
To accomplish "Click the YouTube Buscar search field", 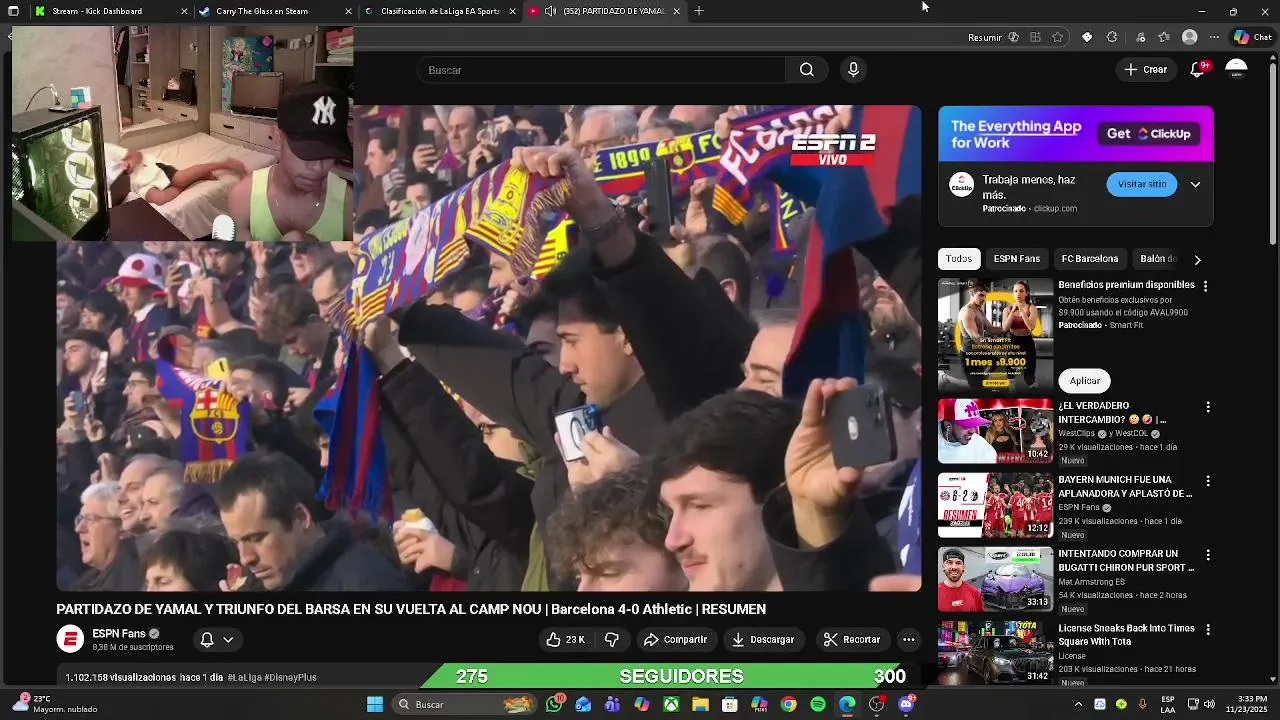I will click(x=601, y=70).
